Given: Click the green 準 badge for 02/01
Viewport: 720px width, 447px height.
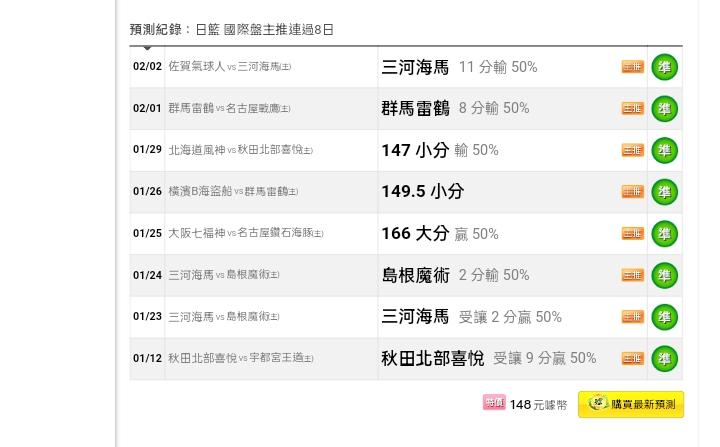Looking at the screenshot, I should pos(664,109).
